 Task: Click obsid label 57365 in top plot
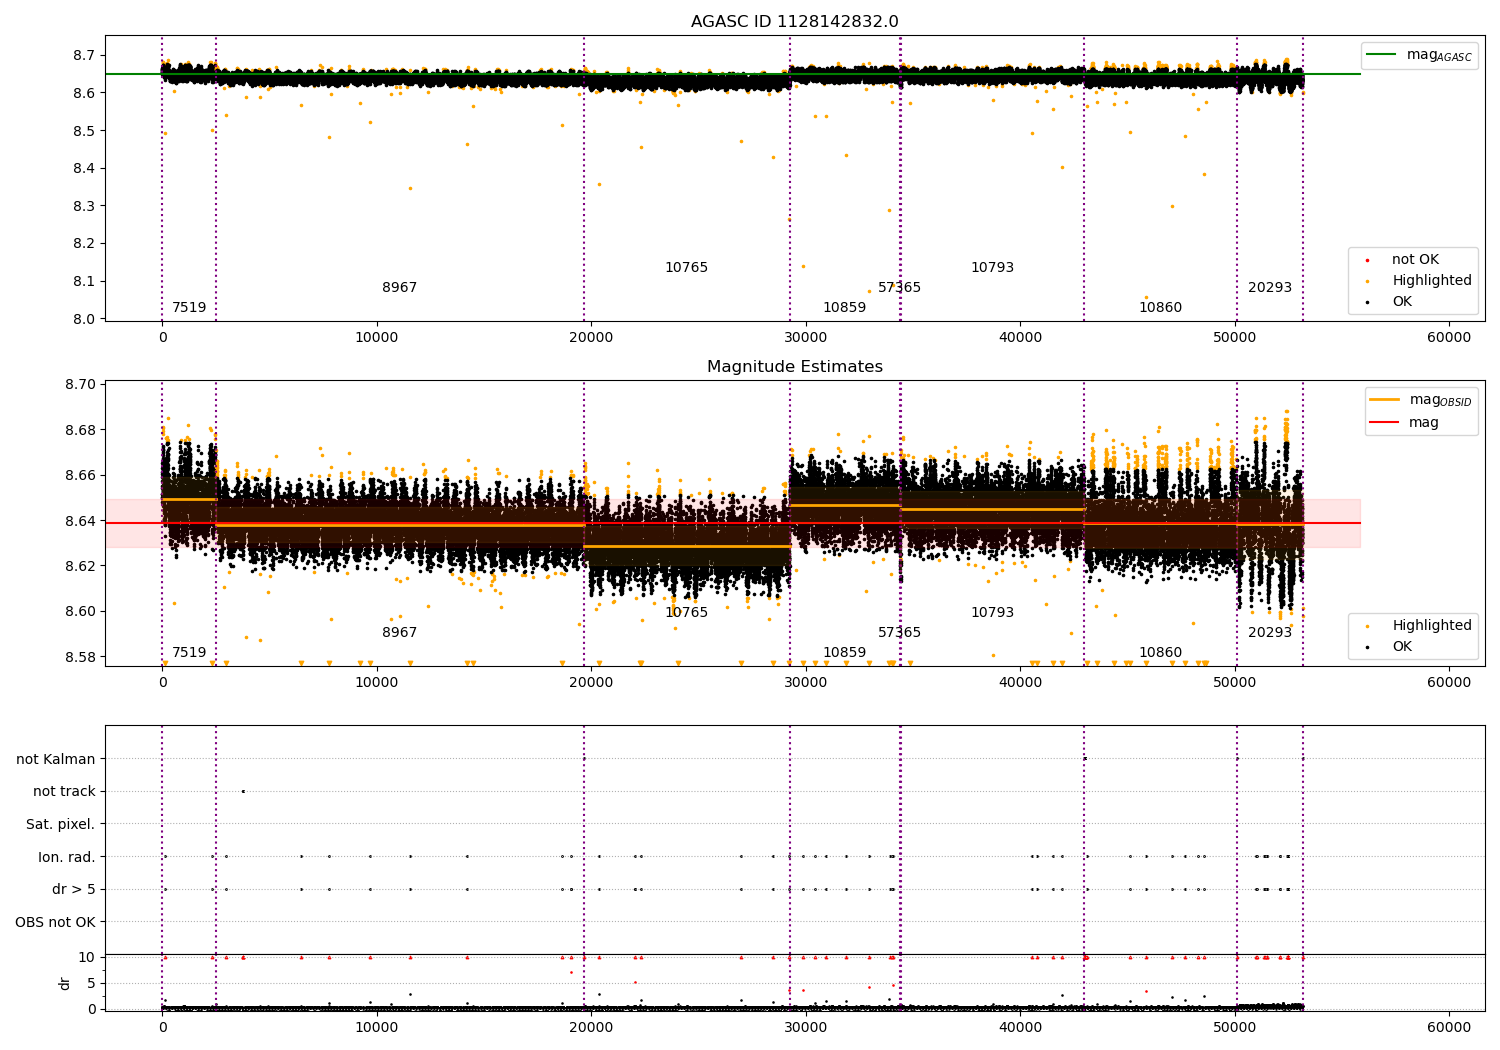coord(899,288)
